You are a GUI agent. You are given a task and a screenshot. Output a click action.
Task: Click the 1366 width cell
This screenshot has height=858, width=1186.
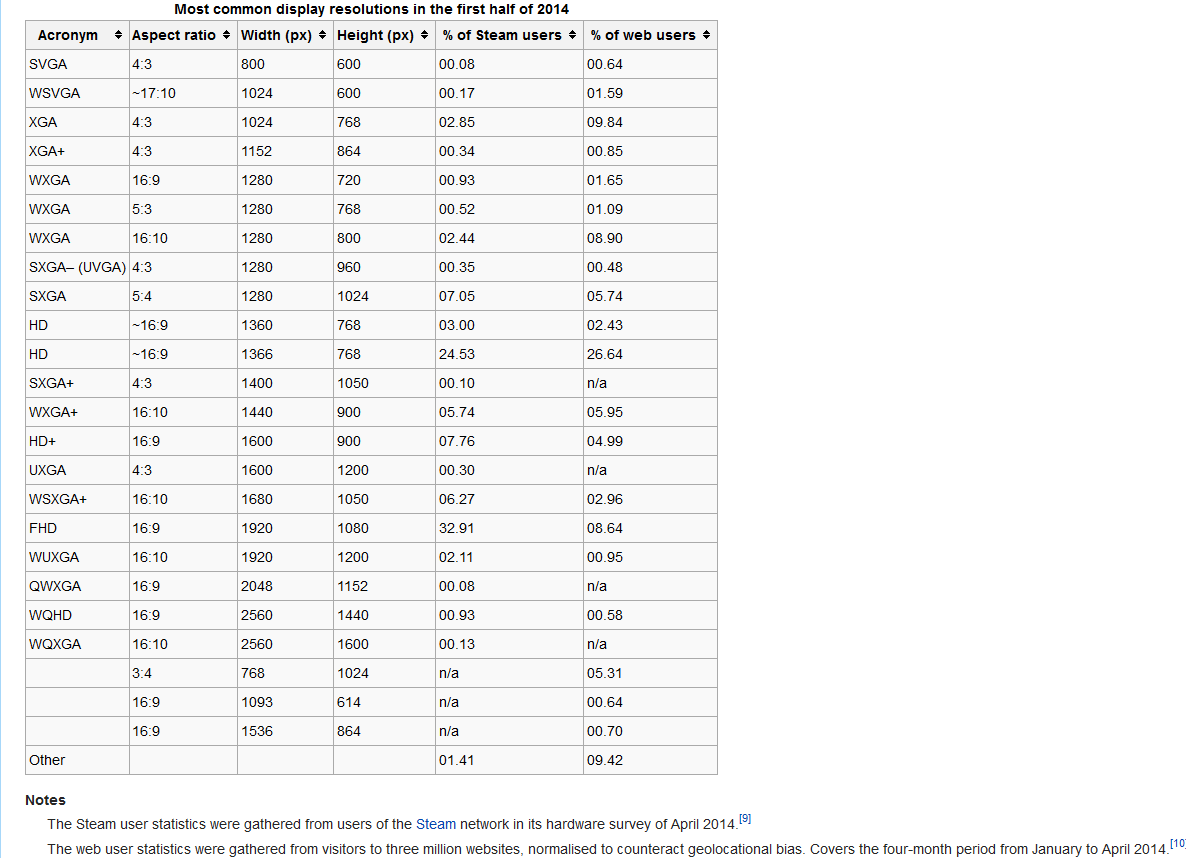(285, 354)
